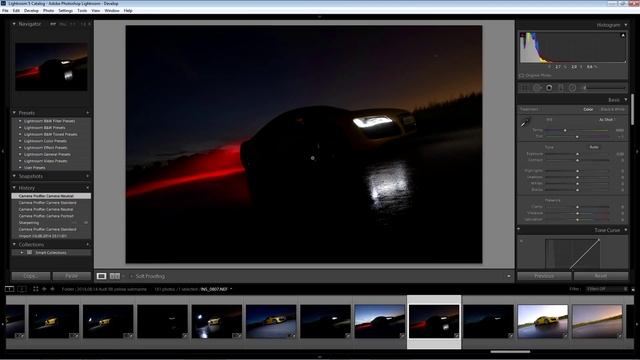
Task: Collapse the Basic panel
Action: (626, 100)
